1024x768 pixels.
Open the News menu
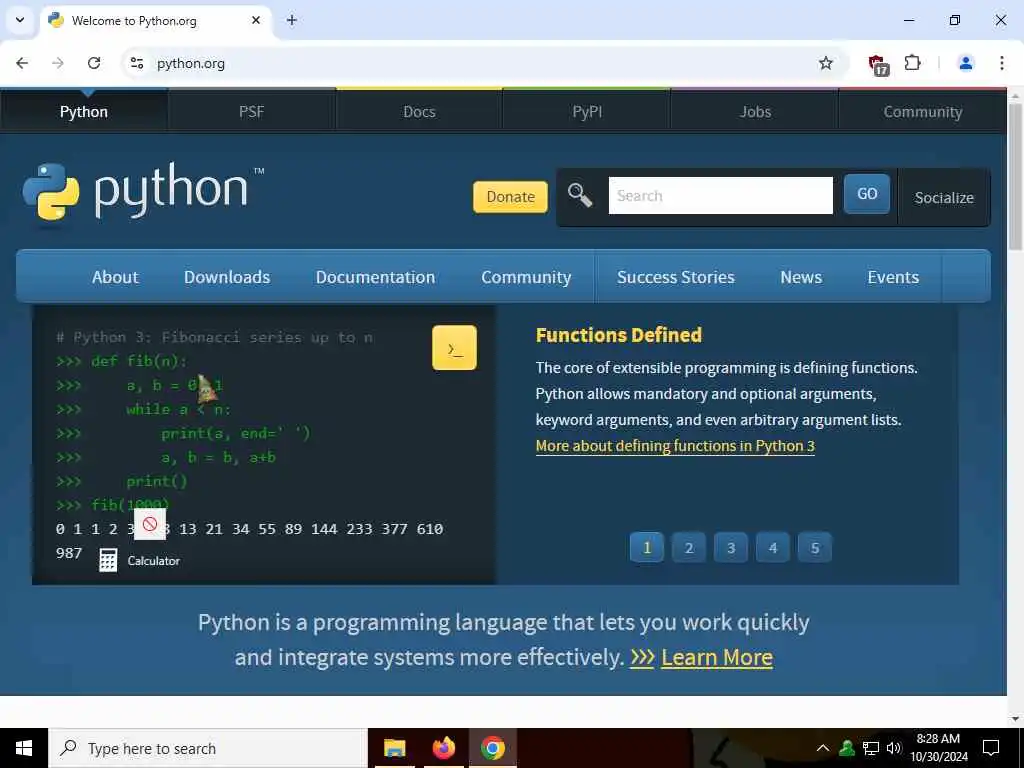(x=801, y=277)
